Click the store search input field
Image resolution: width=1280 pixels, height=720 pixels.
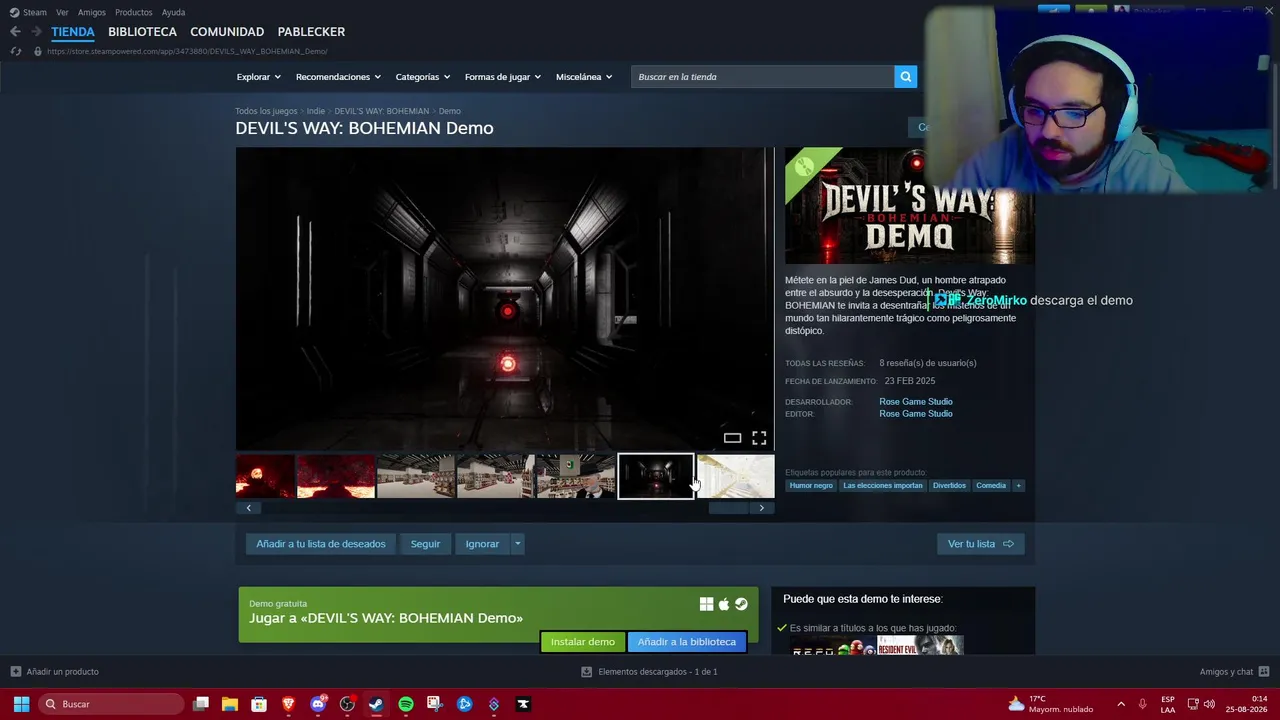click(762, 77)
